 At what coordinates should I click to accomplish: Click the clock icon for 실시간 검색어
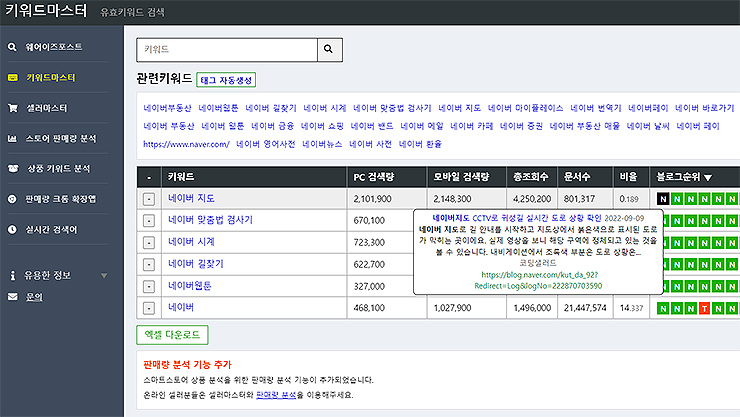coord(12,230)
